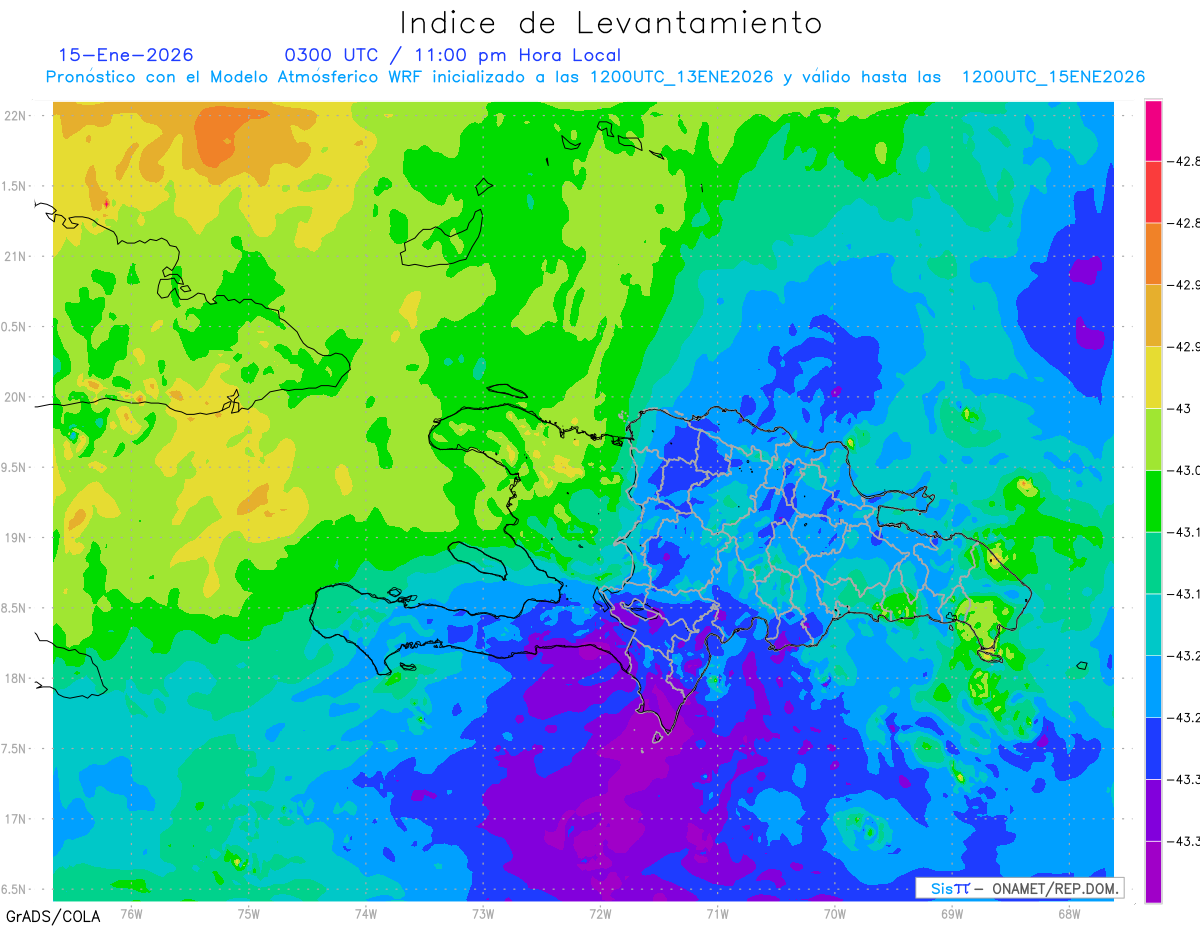Click the '21N' latitude label
Image resolution: width=1200 pixels, height=927 pixels.
click(17, 256)
